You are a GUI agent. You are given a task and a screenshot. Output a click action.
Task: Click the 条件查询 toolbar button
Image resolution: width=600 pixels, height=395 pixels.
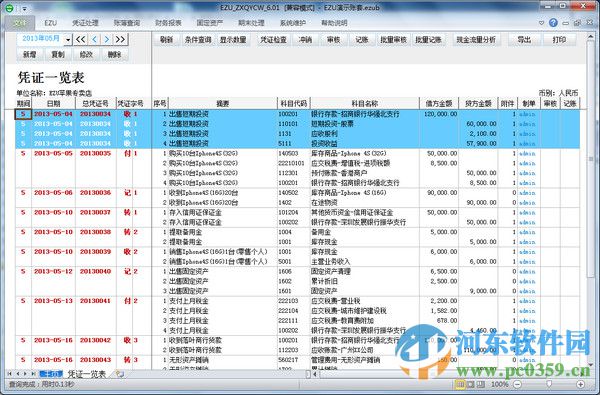click(198, 39)
